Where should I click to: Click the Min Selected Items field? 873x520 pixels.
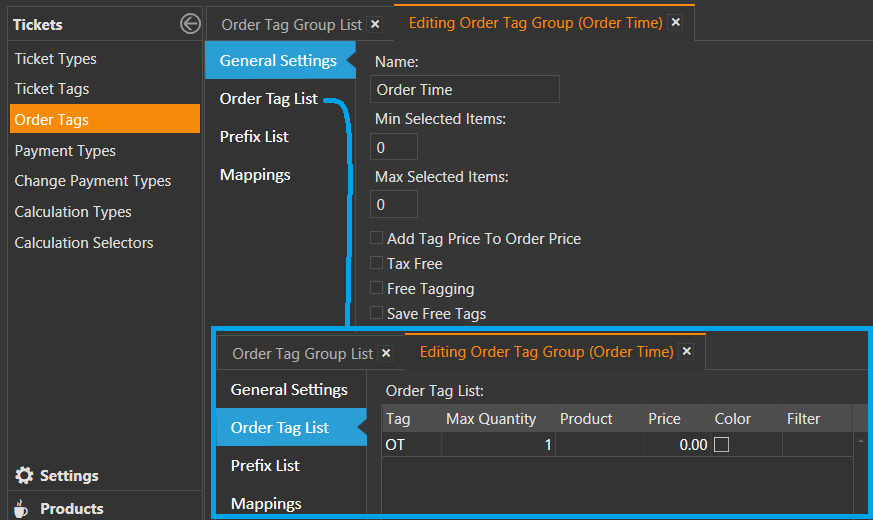click(393, 148)
